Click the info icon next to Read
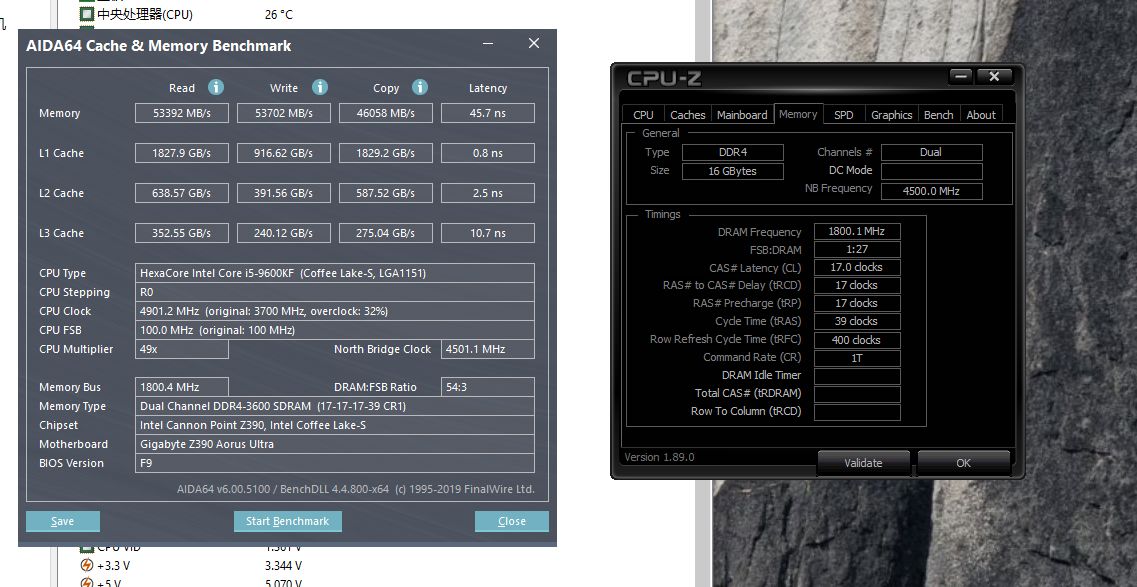 pos(216,87)
